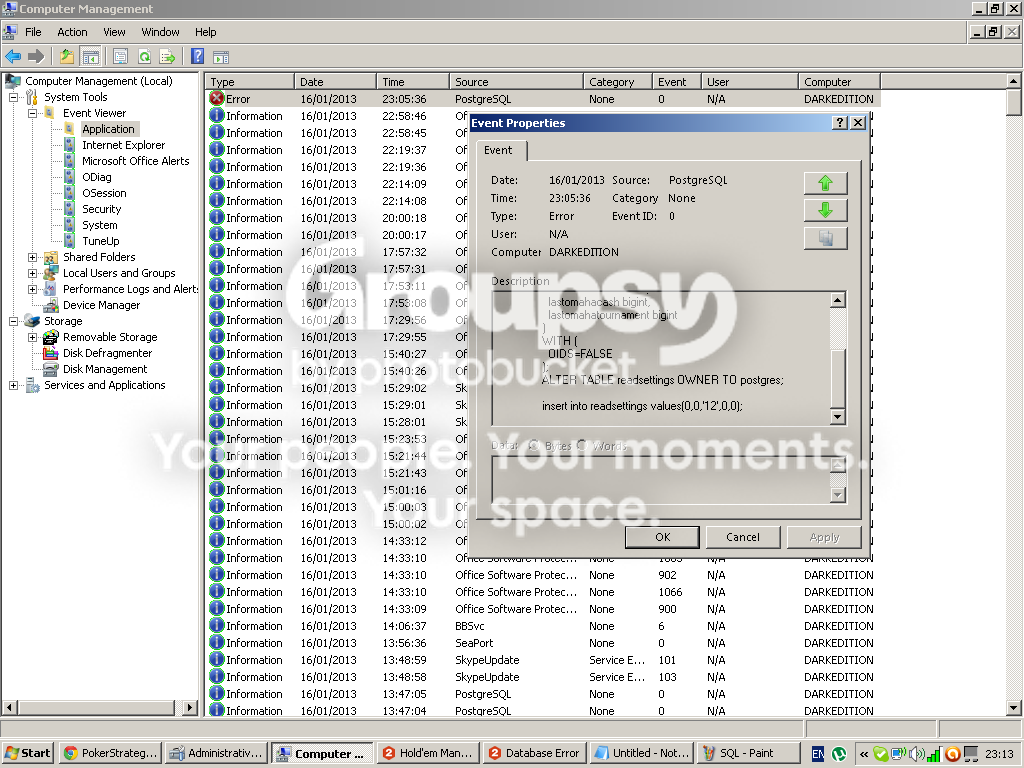Expand the Services and Applications node
The height and width of the screenshot is (768, 1024).
[x=13, y=385]
